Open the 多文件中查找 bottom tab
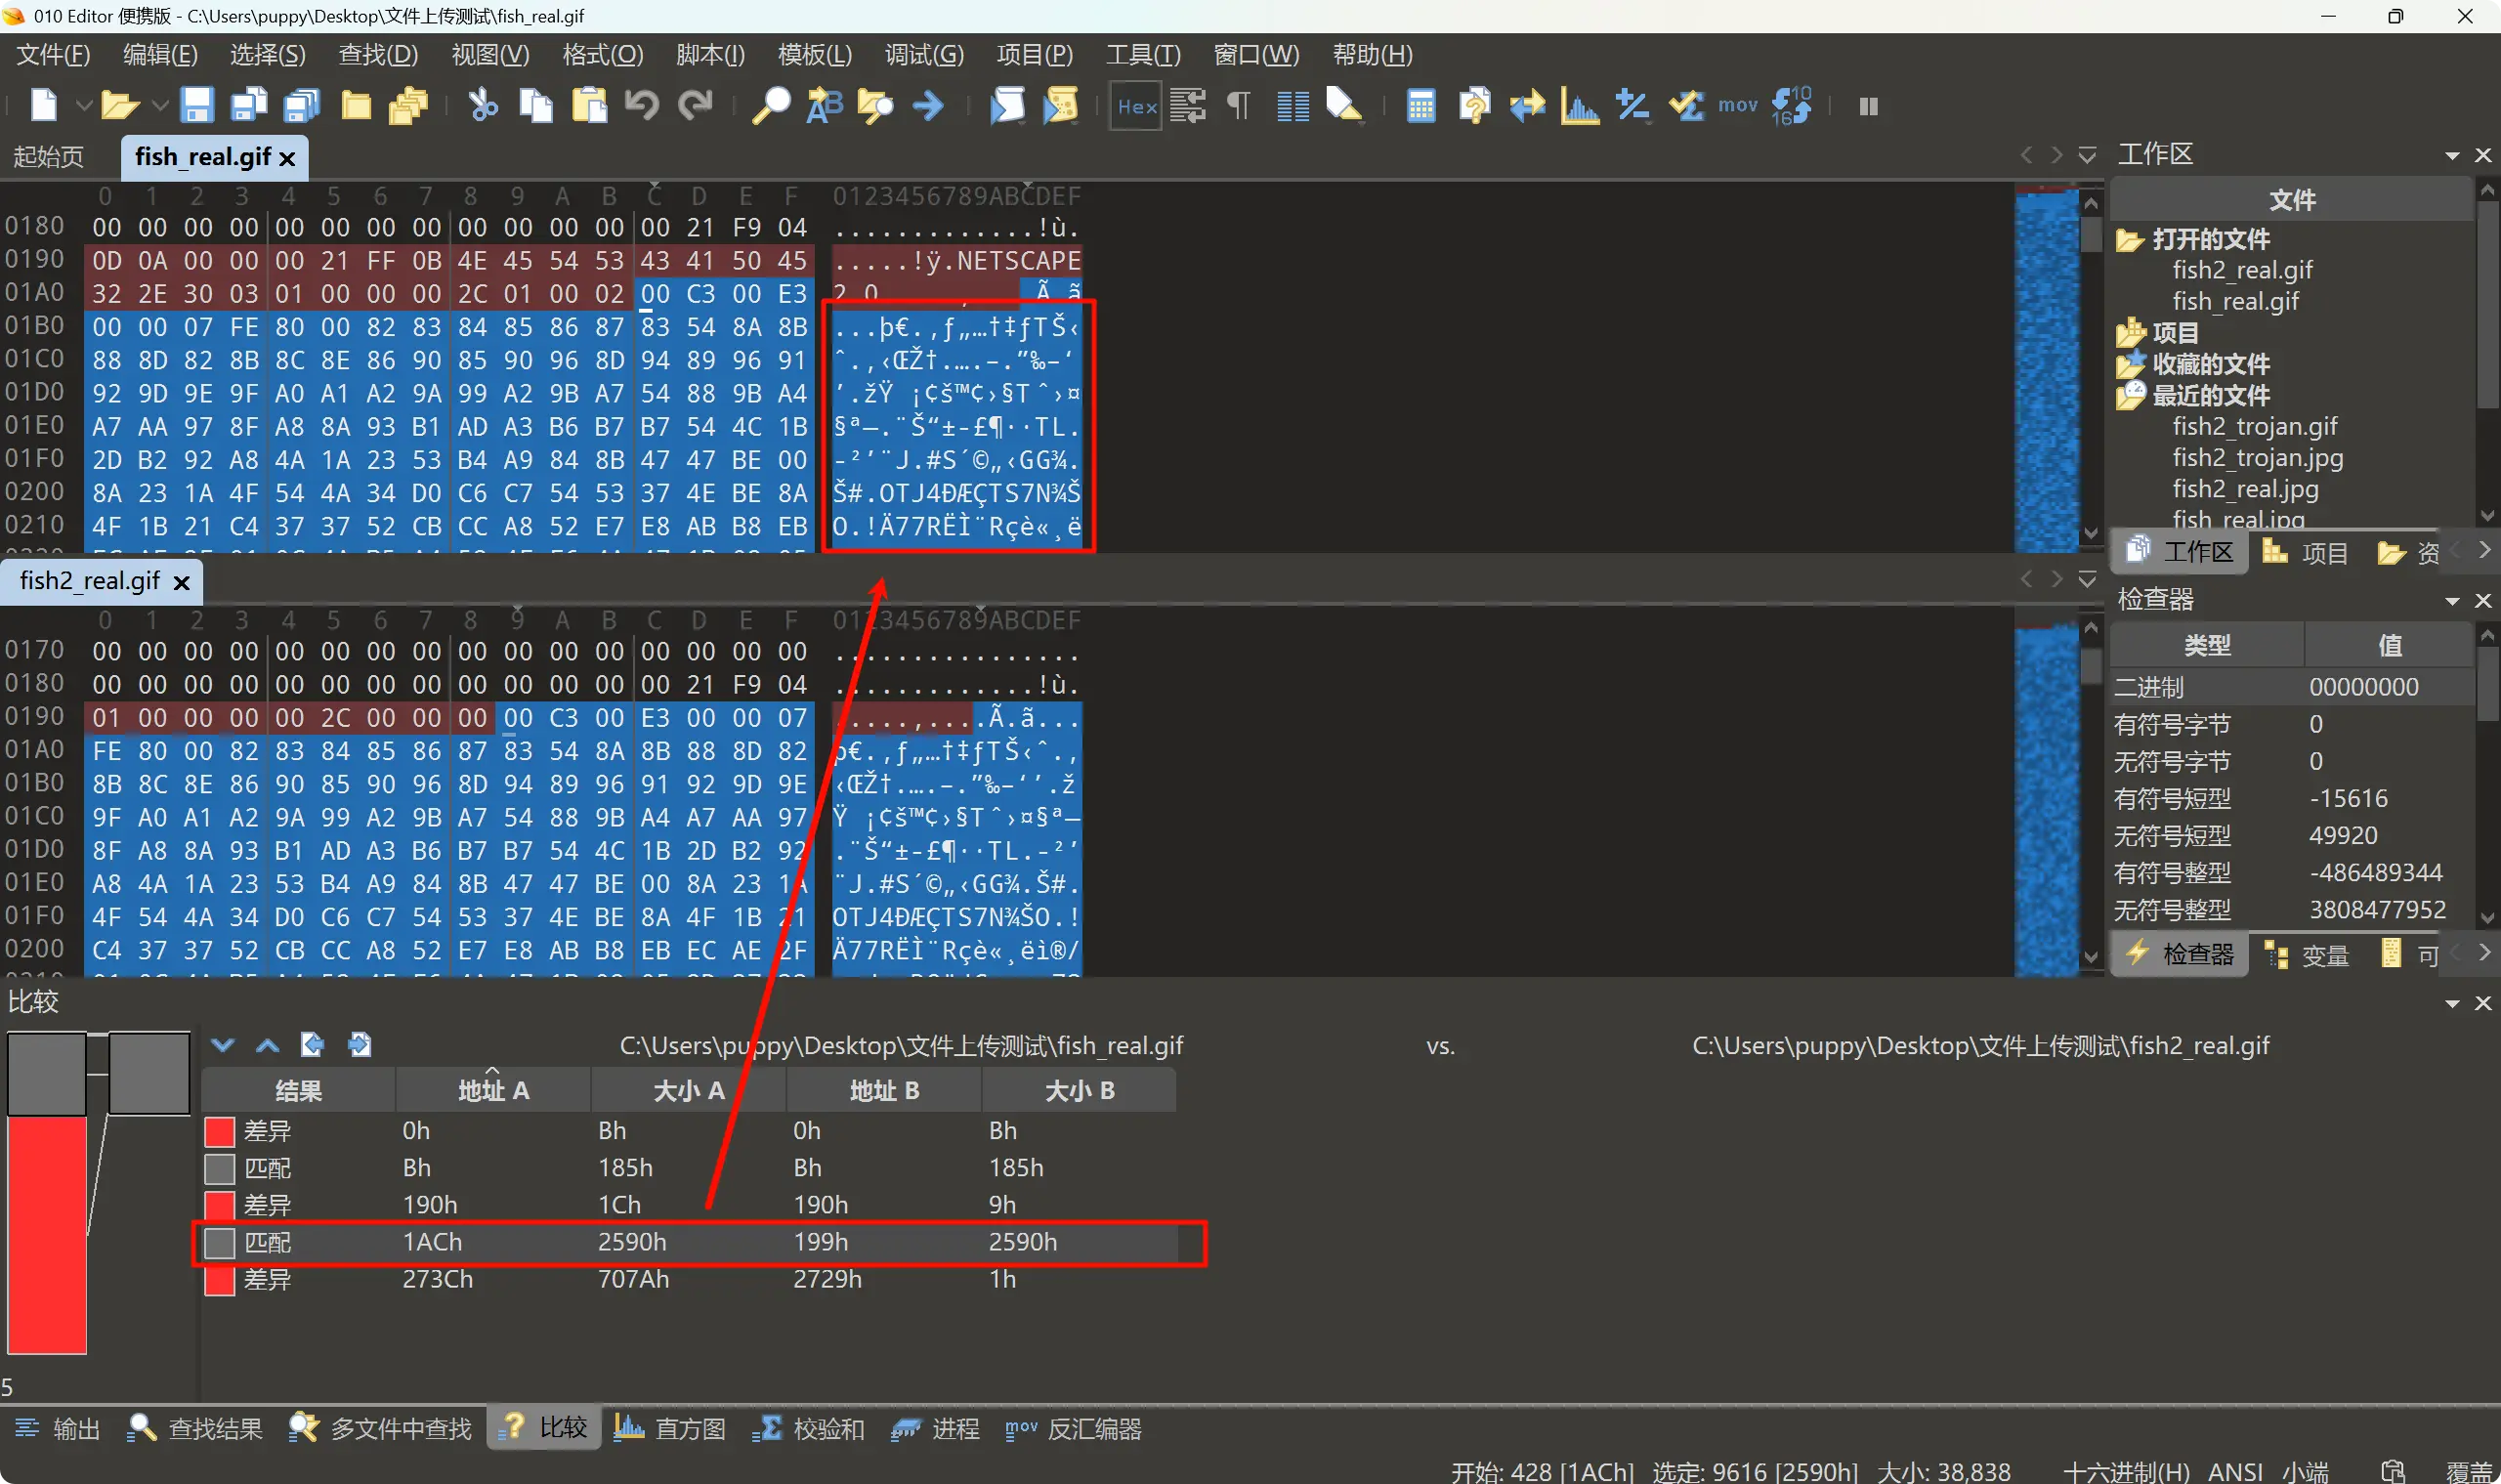The image size is (2501, 1484). (381, 1429)
